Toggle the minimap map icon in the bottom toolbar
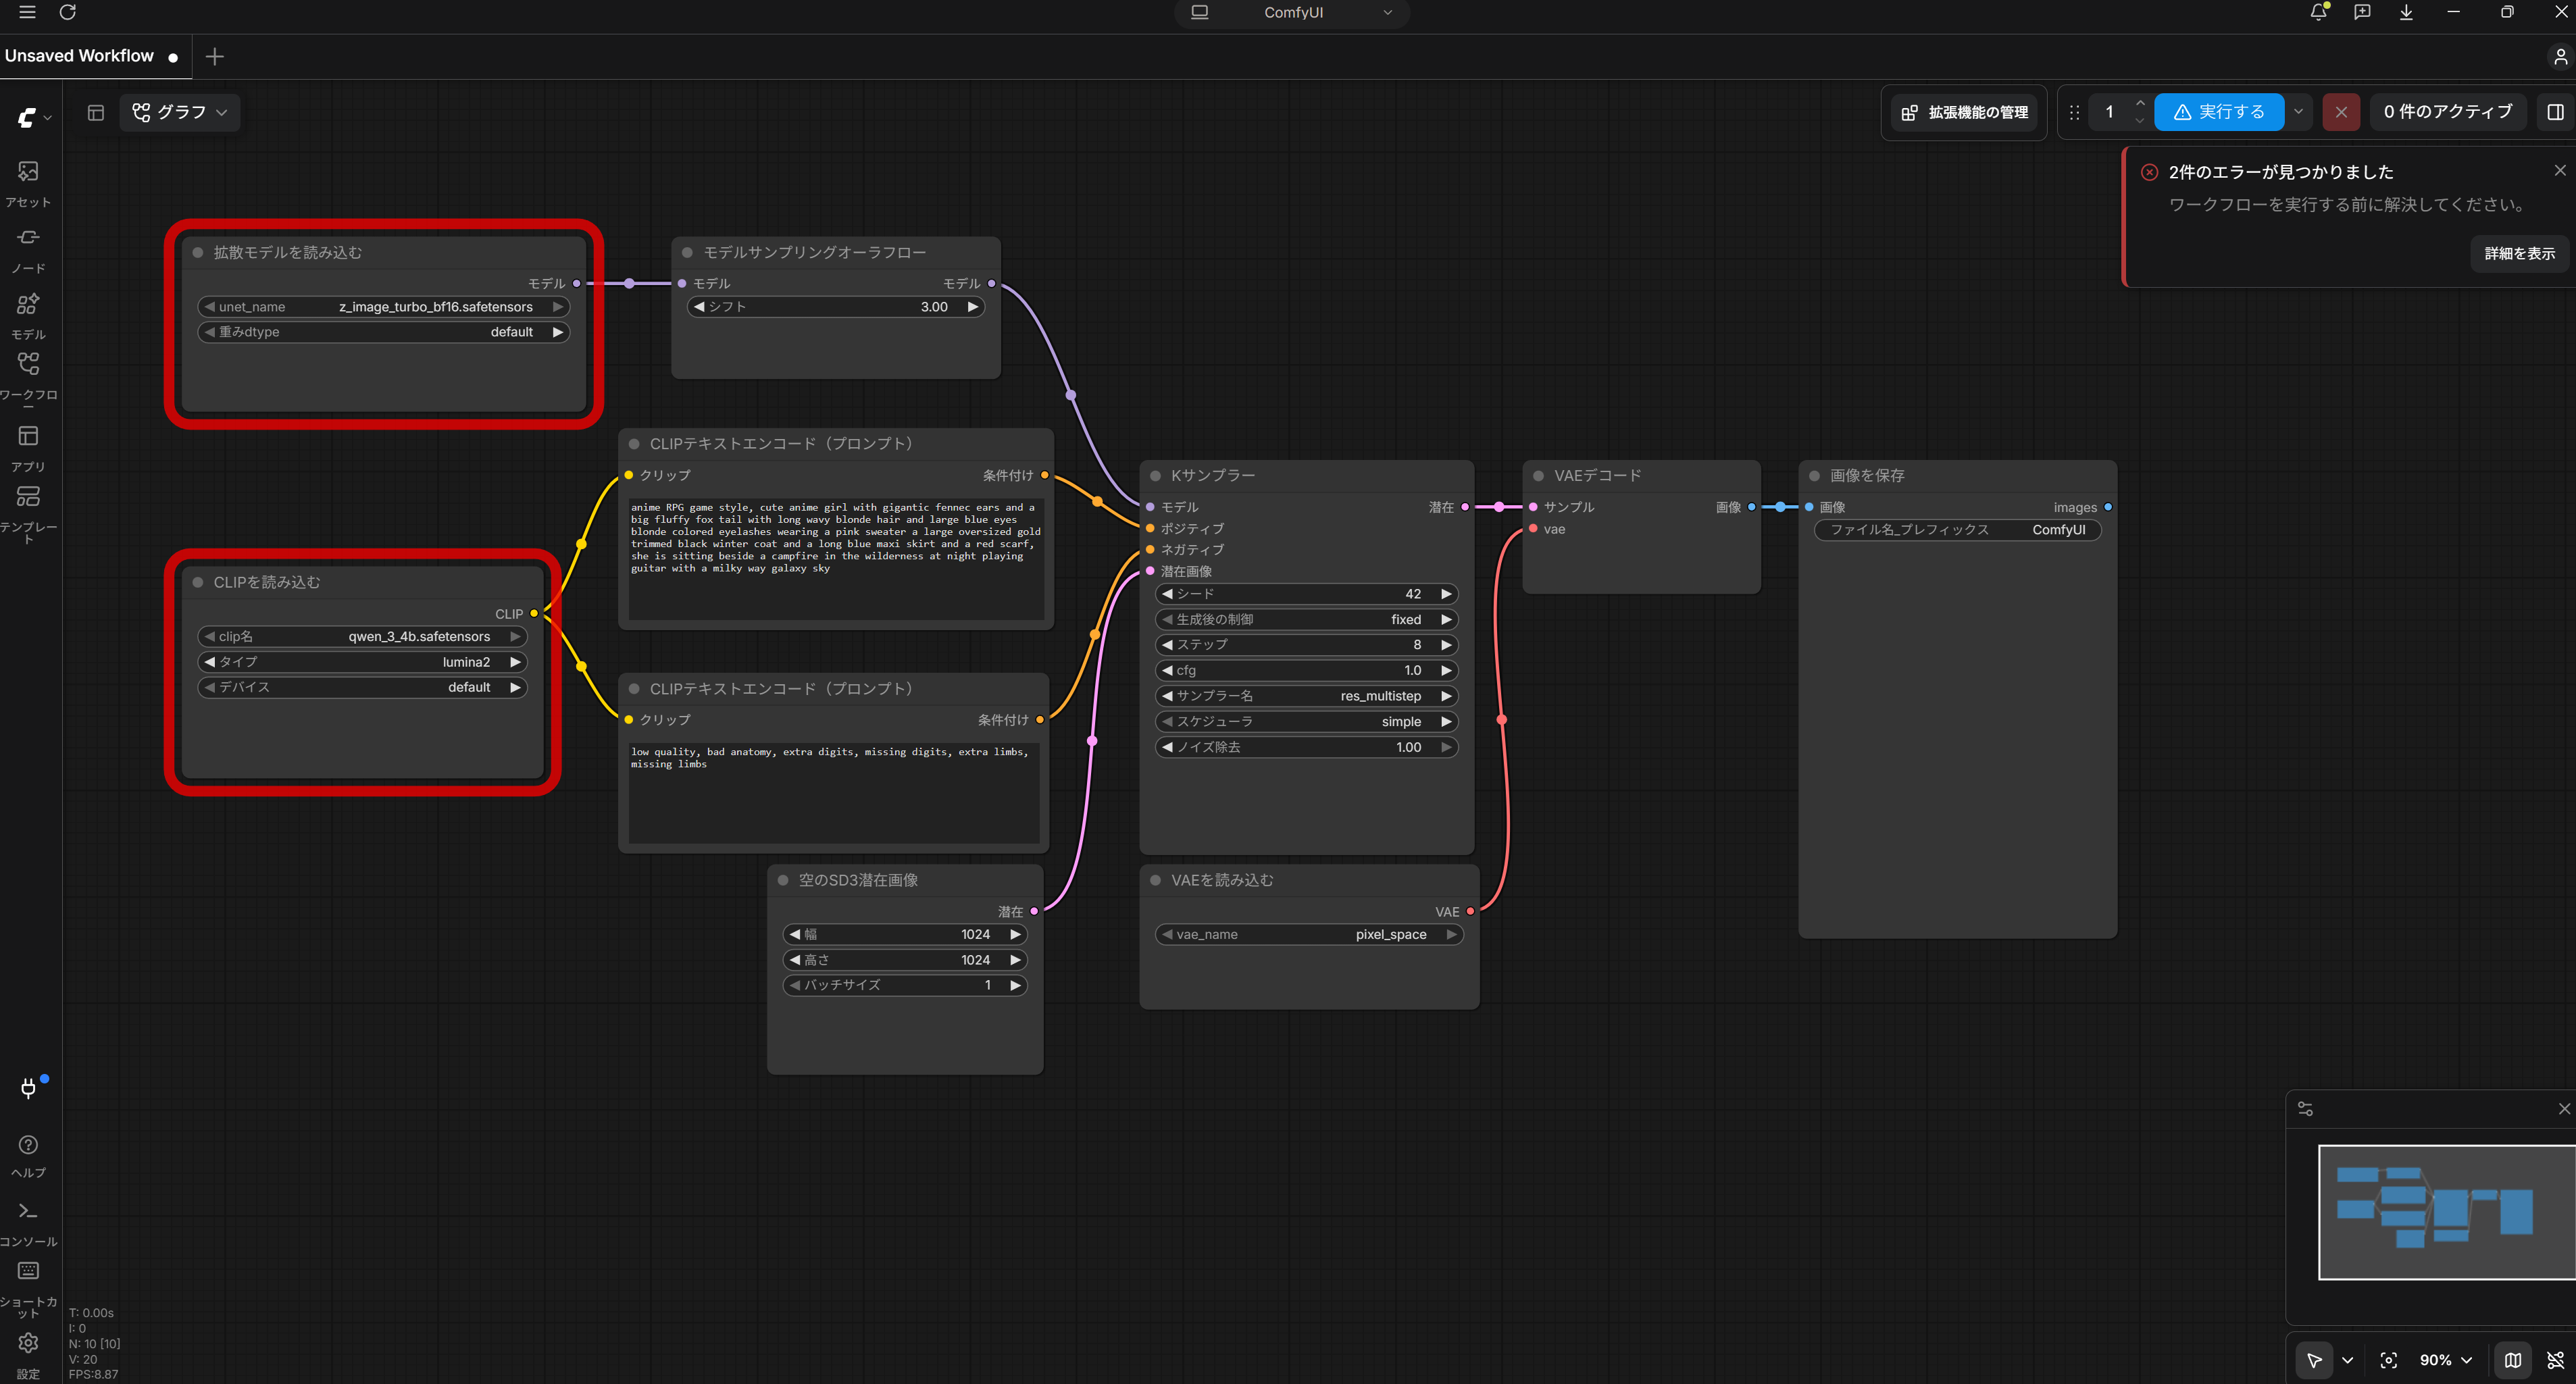The image size is (2576, 1384). pyautogui.click(x=2512, y=1360)
